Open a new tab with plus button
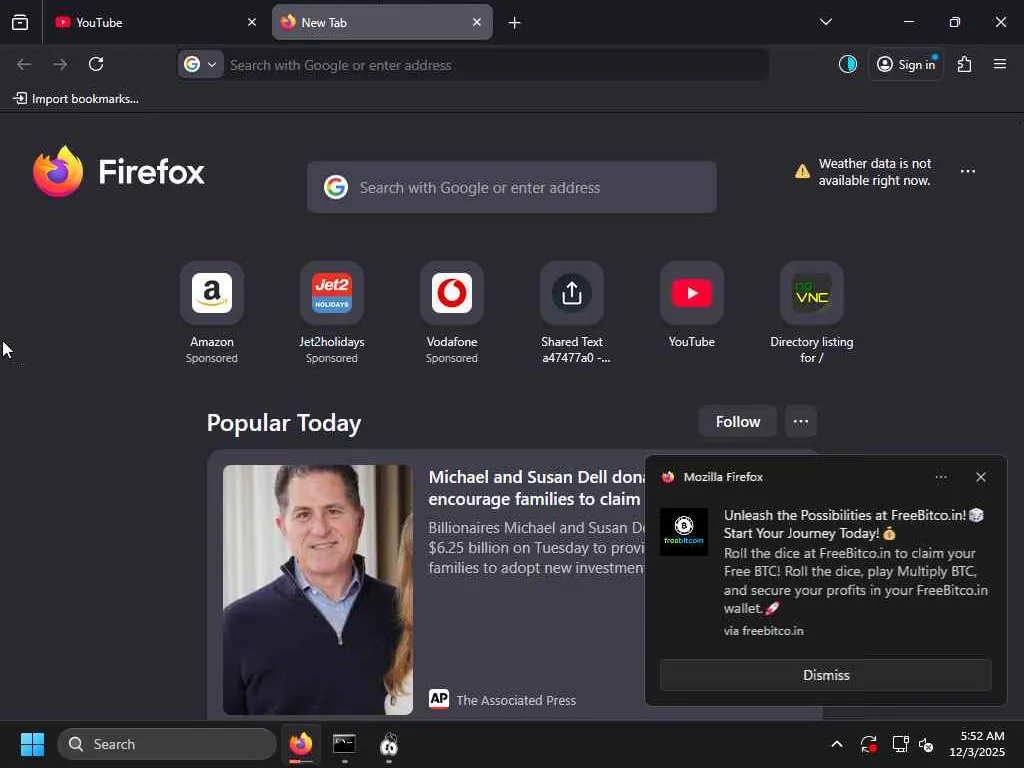The height and width of the screenshot is (768, 1024). pos(515,23)
